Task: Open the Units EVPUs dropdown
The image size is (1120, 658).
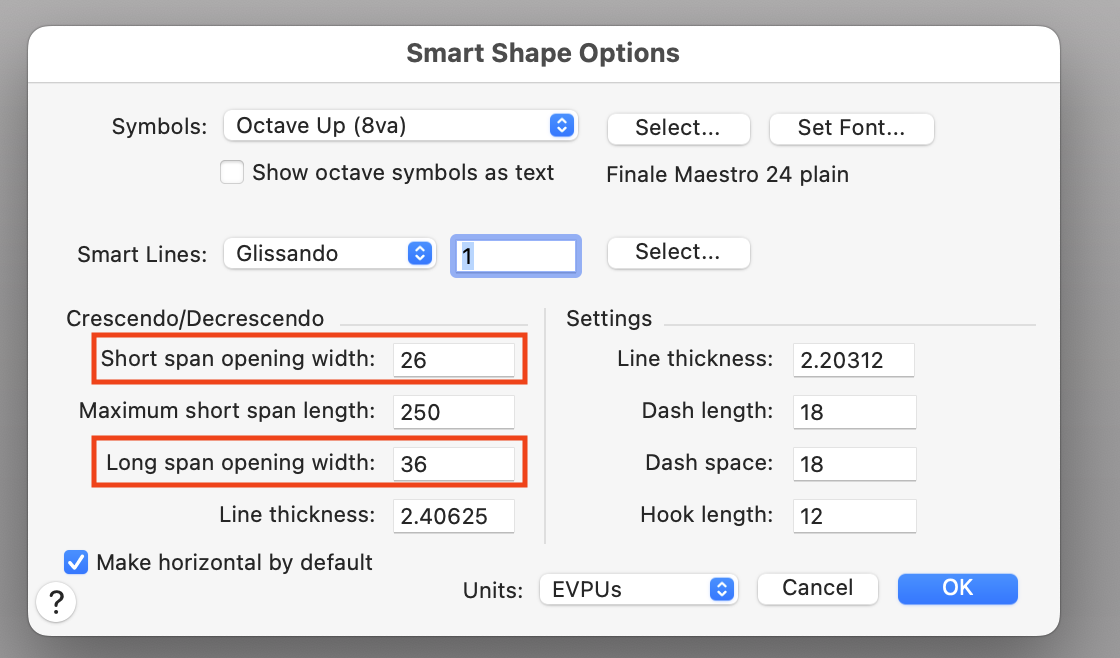Action: click(x=637, y=589)
